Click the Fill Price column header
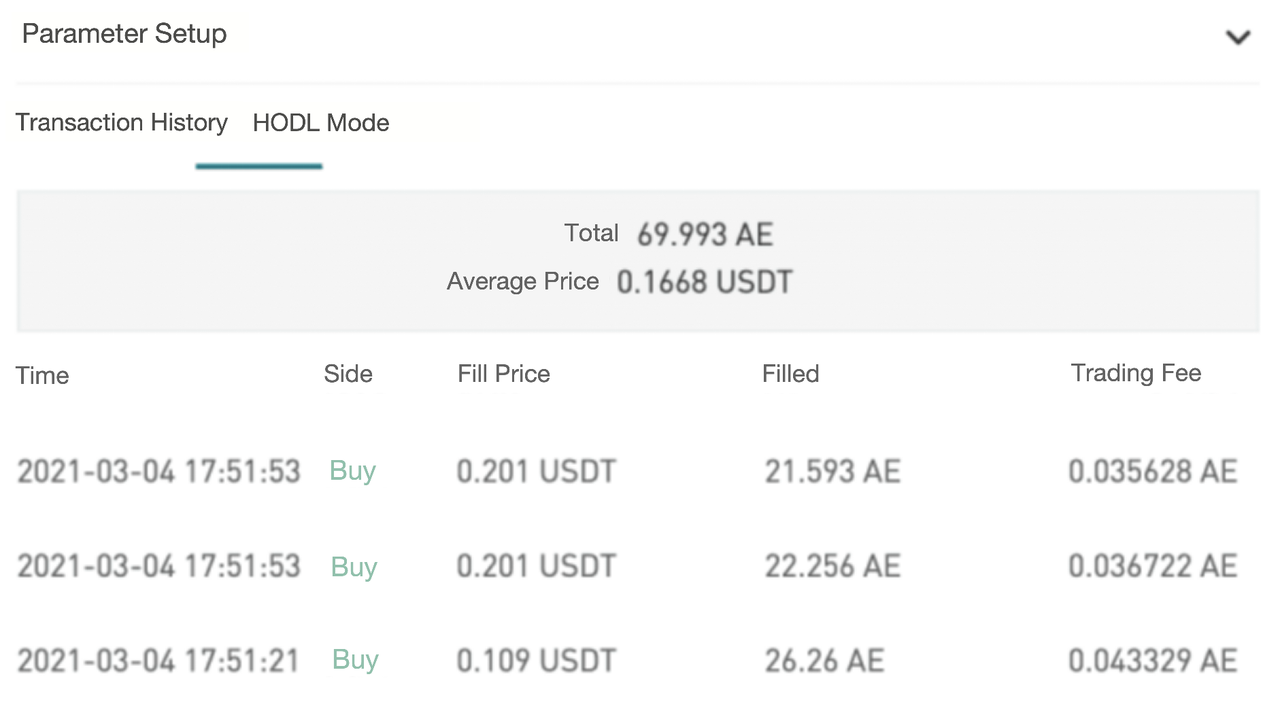This screenshot has height=719, width=1280. pos(503,374)
